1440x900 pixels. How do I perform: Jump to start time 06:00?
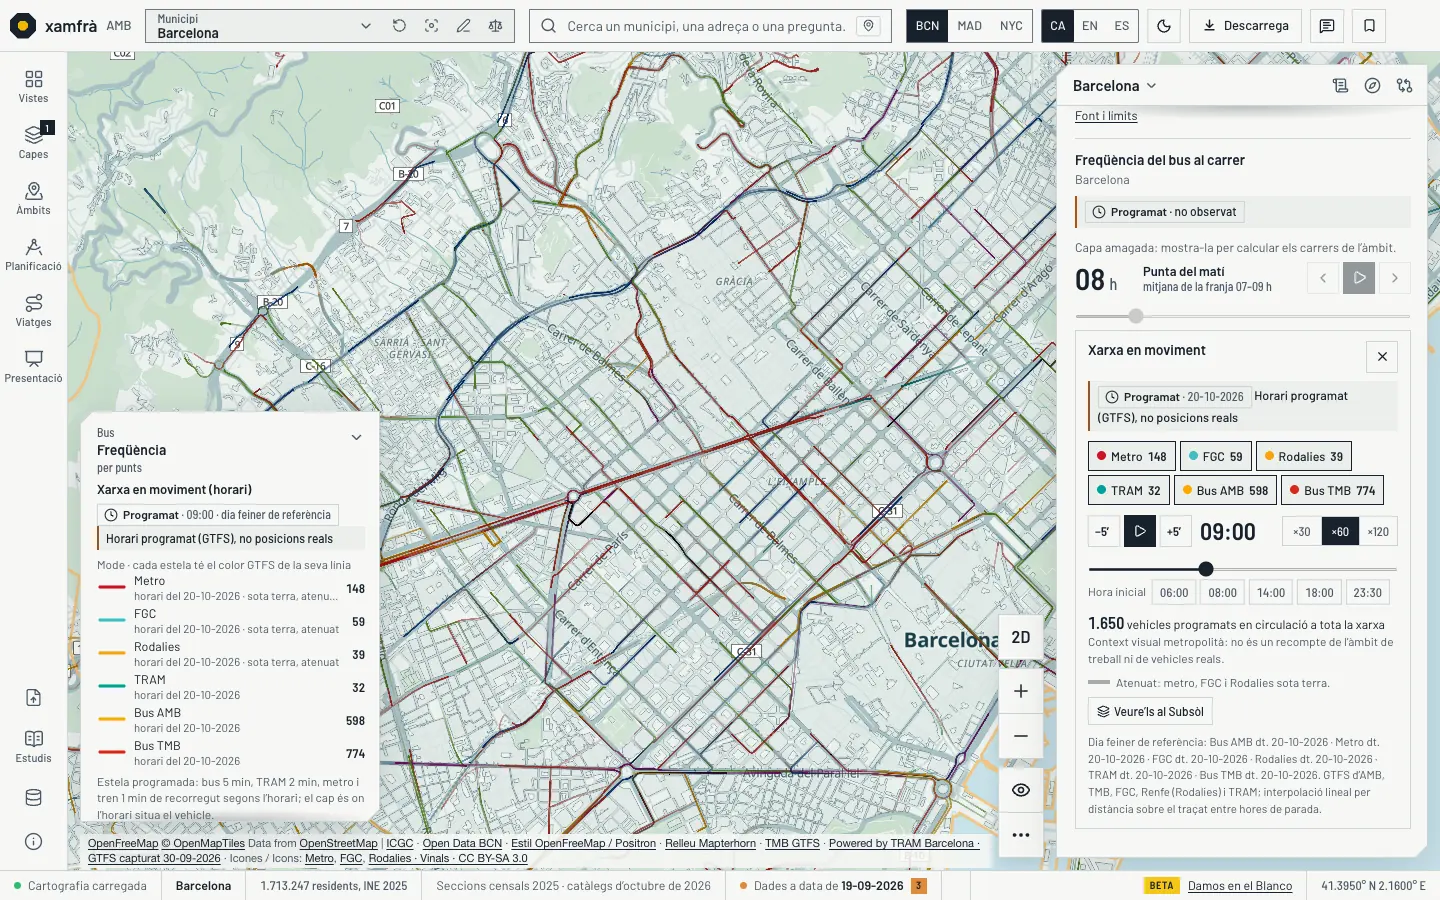point(1174,593)
